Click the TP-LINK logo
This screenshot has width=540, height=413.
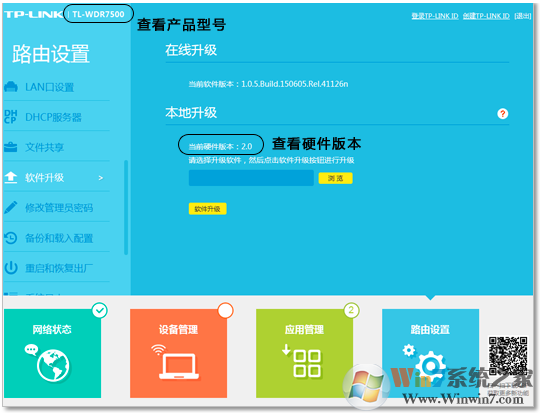33,14
